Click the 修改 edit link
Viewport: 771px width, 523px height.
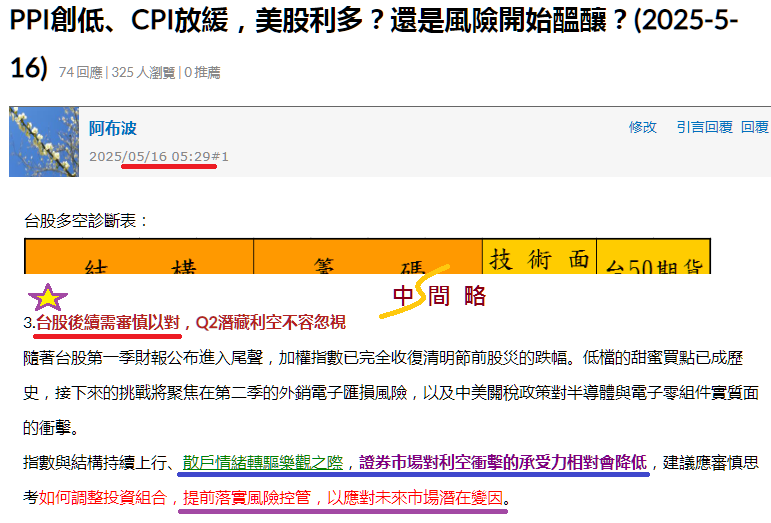click(x=642, y=127)
